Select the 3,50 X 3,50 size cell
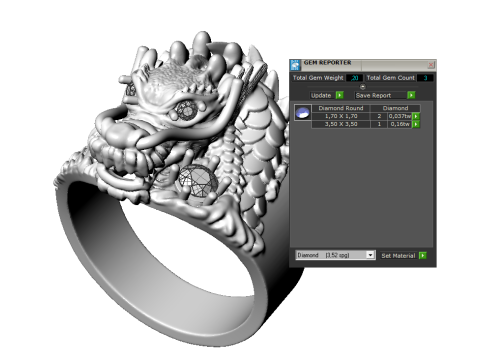This screenshot has height=360, width=480. (x=341, y=124)
